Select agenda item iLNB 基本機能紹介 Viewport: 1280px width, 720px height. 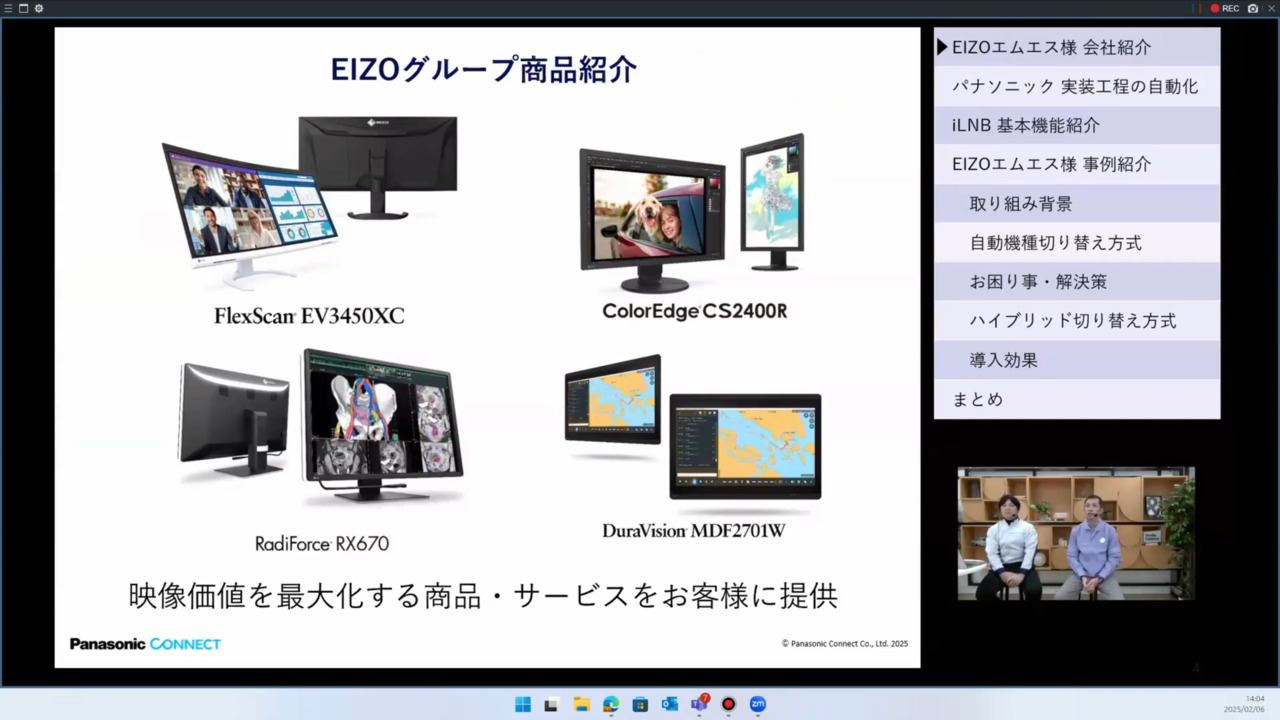tap(1077, 125)
